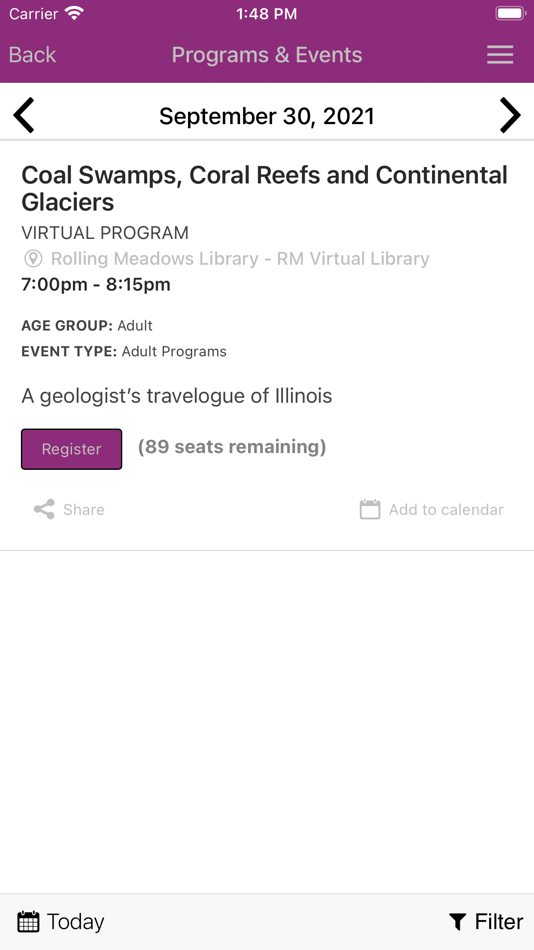Screen dimensions: 534x950
Task: Tap the location pin icon
Action: (x=33, y=259)
